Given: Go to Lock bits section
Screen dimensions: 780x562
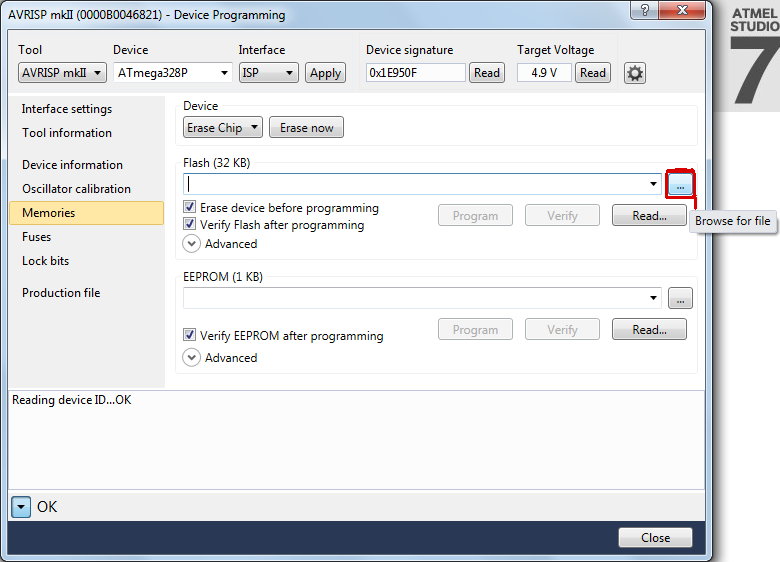Looking at the screenshot, I should [x=45, y=261].
